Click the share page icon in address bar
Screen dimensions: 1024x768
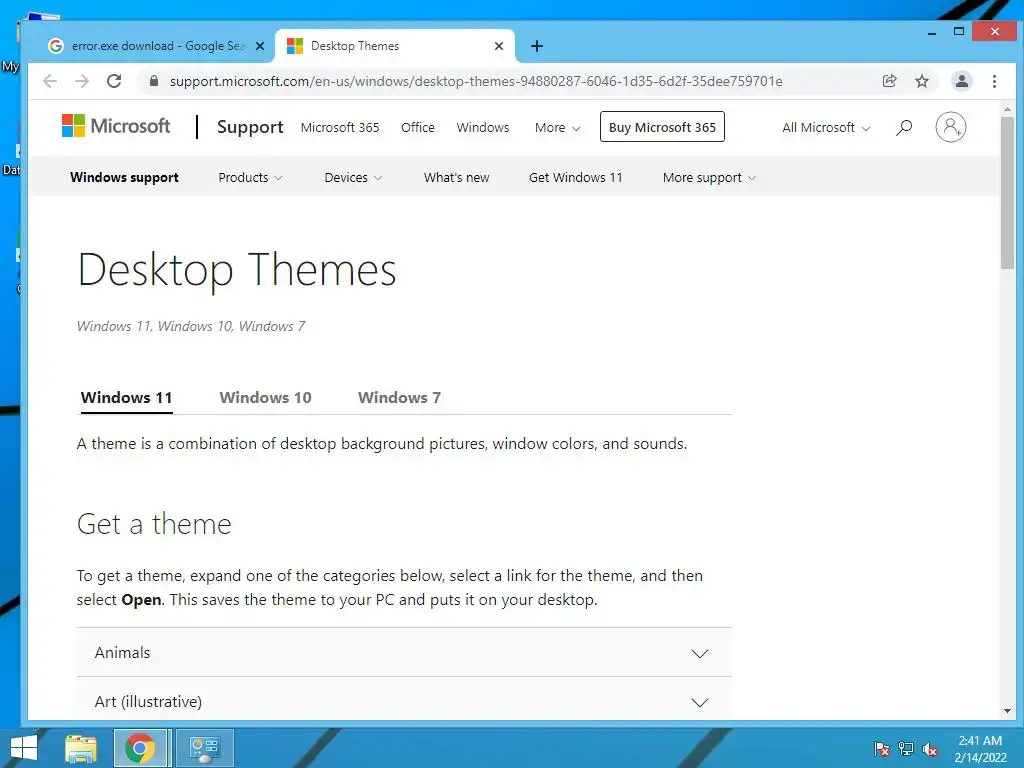pyautogui.click(x=889, y=81)
